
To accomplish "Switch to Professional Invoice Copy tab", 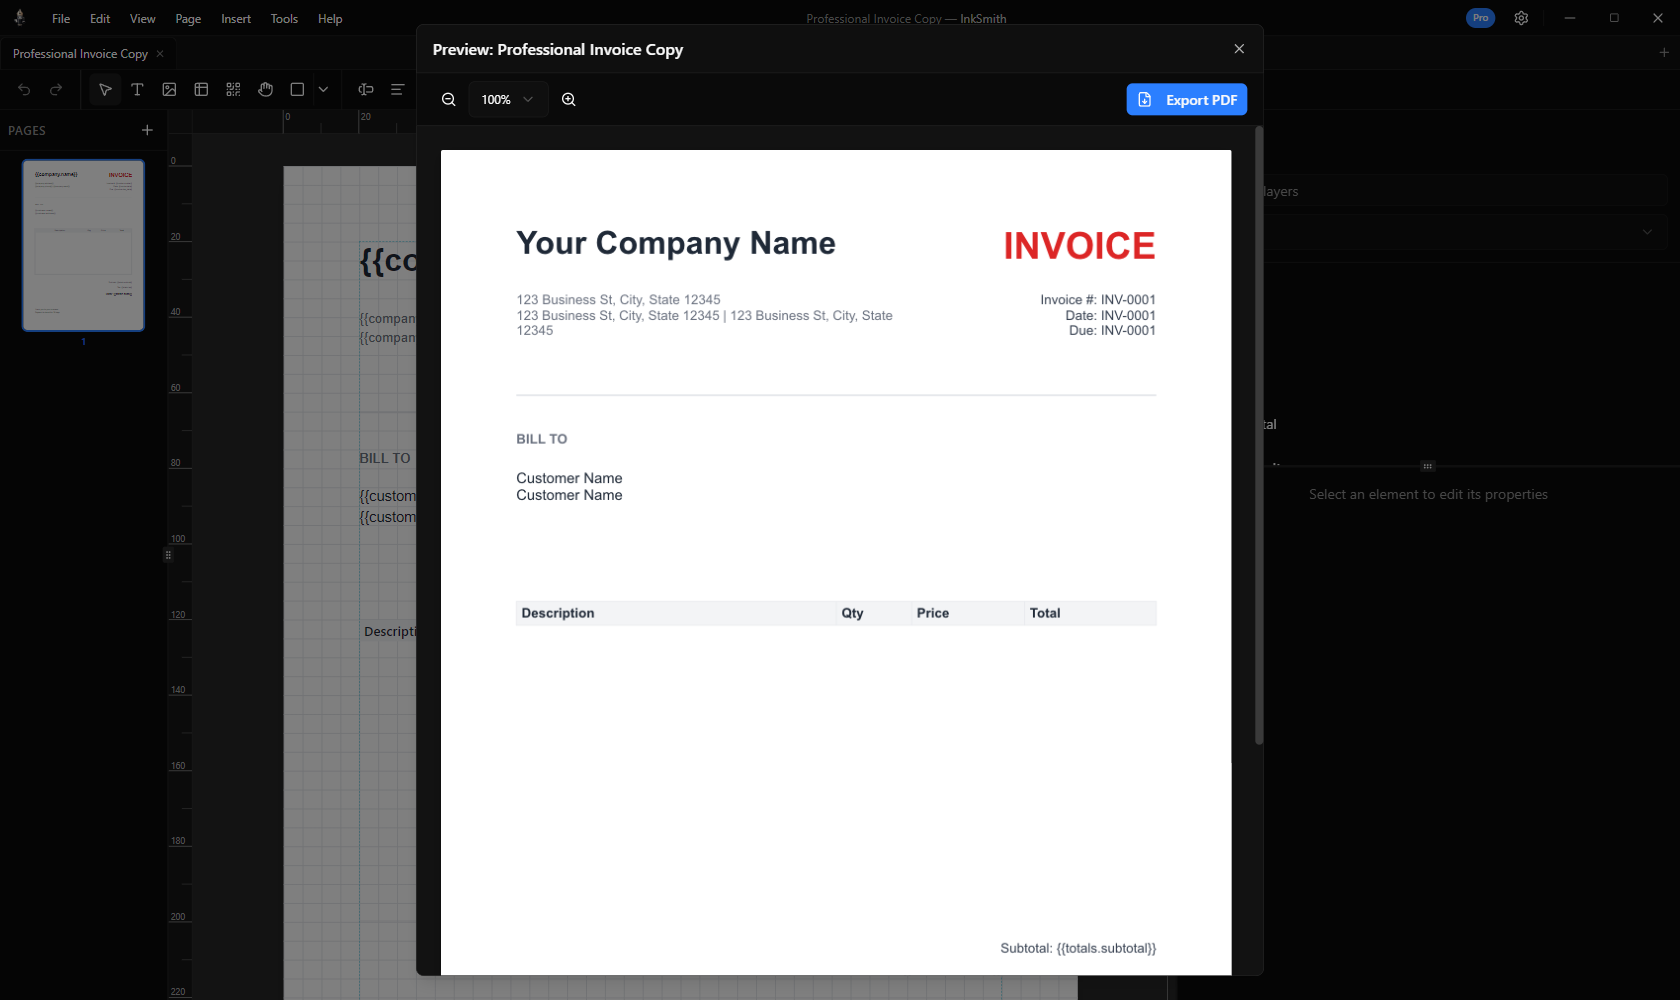I will [80, 54].
